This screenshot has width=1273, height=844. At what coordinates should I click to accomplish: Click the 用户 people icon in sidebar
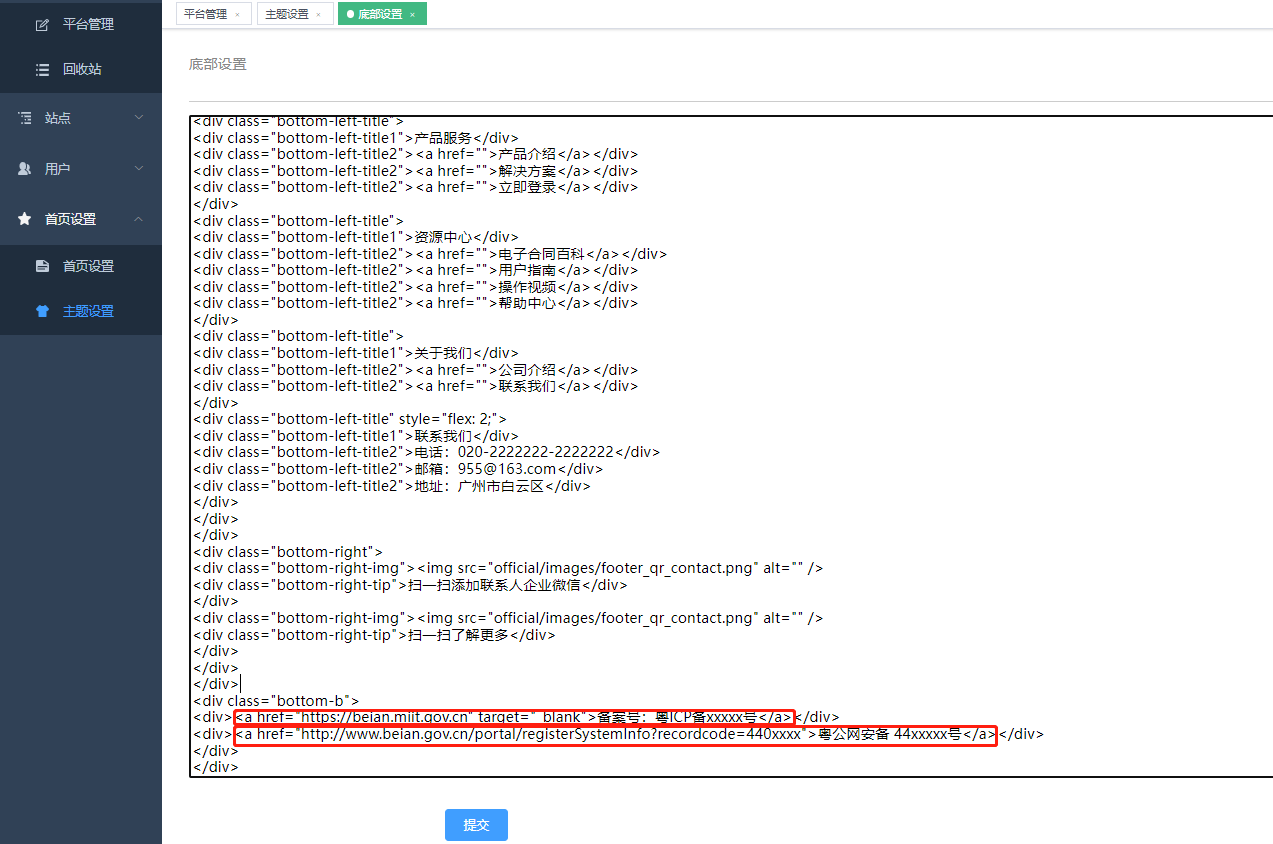(25, 169)
